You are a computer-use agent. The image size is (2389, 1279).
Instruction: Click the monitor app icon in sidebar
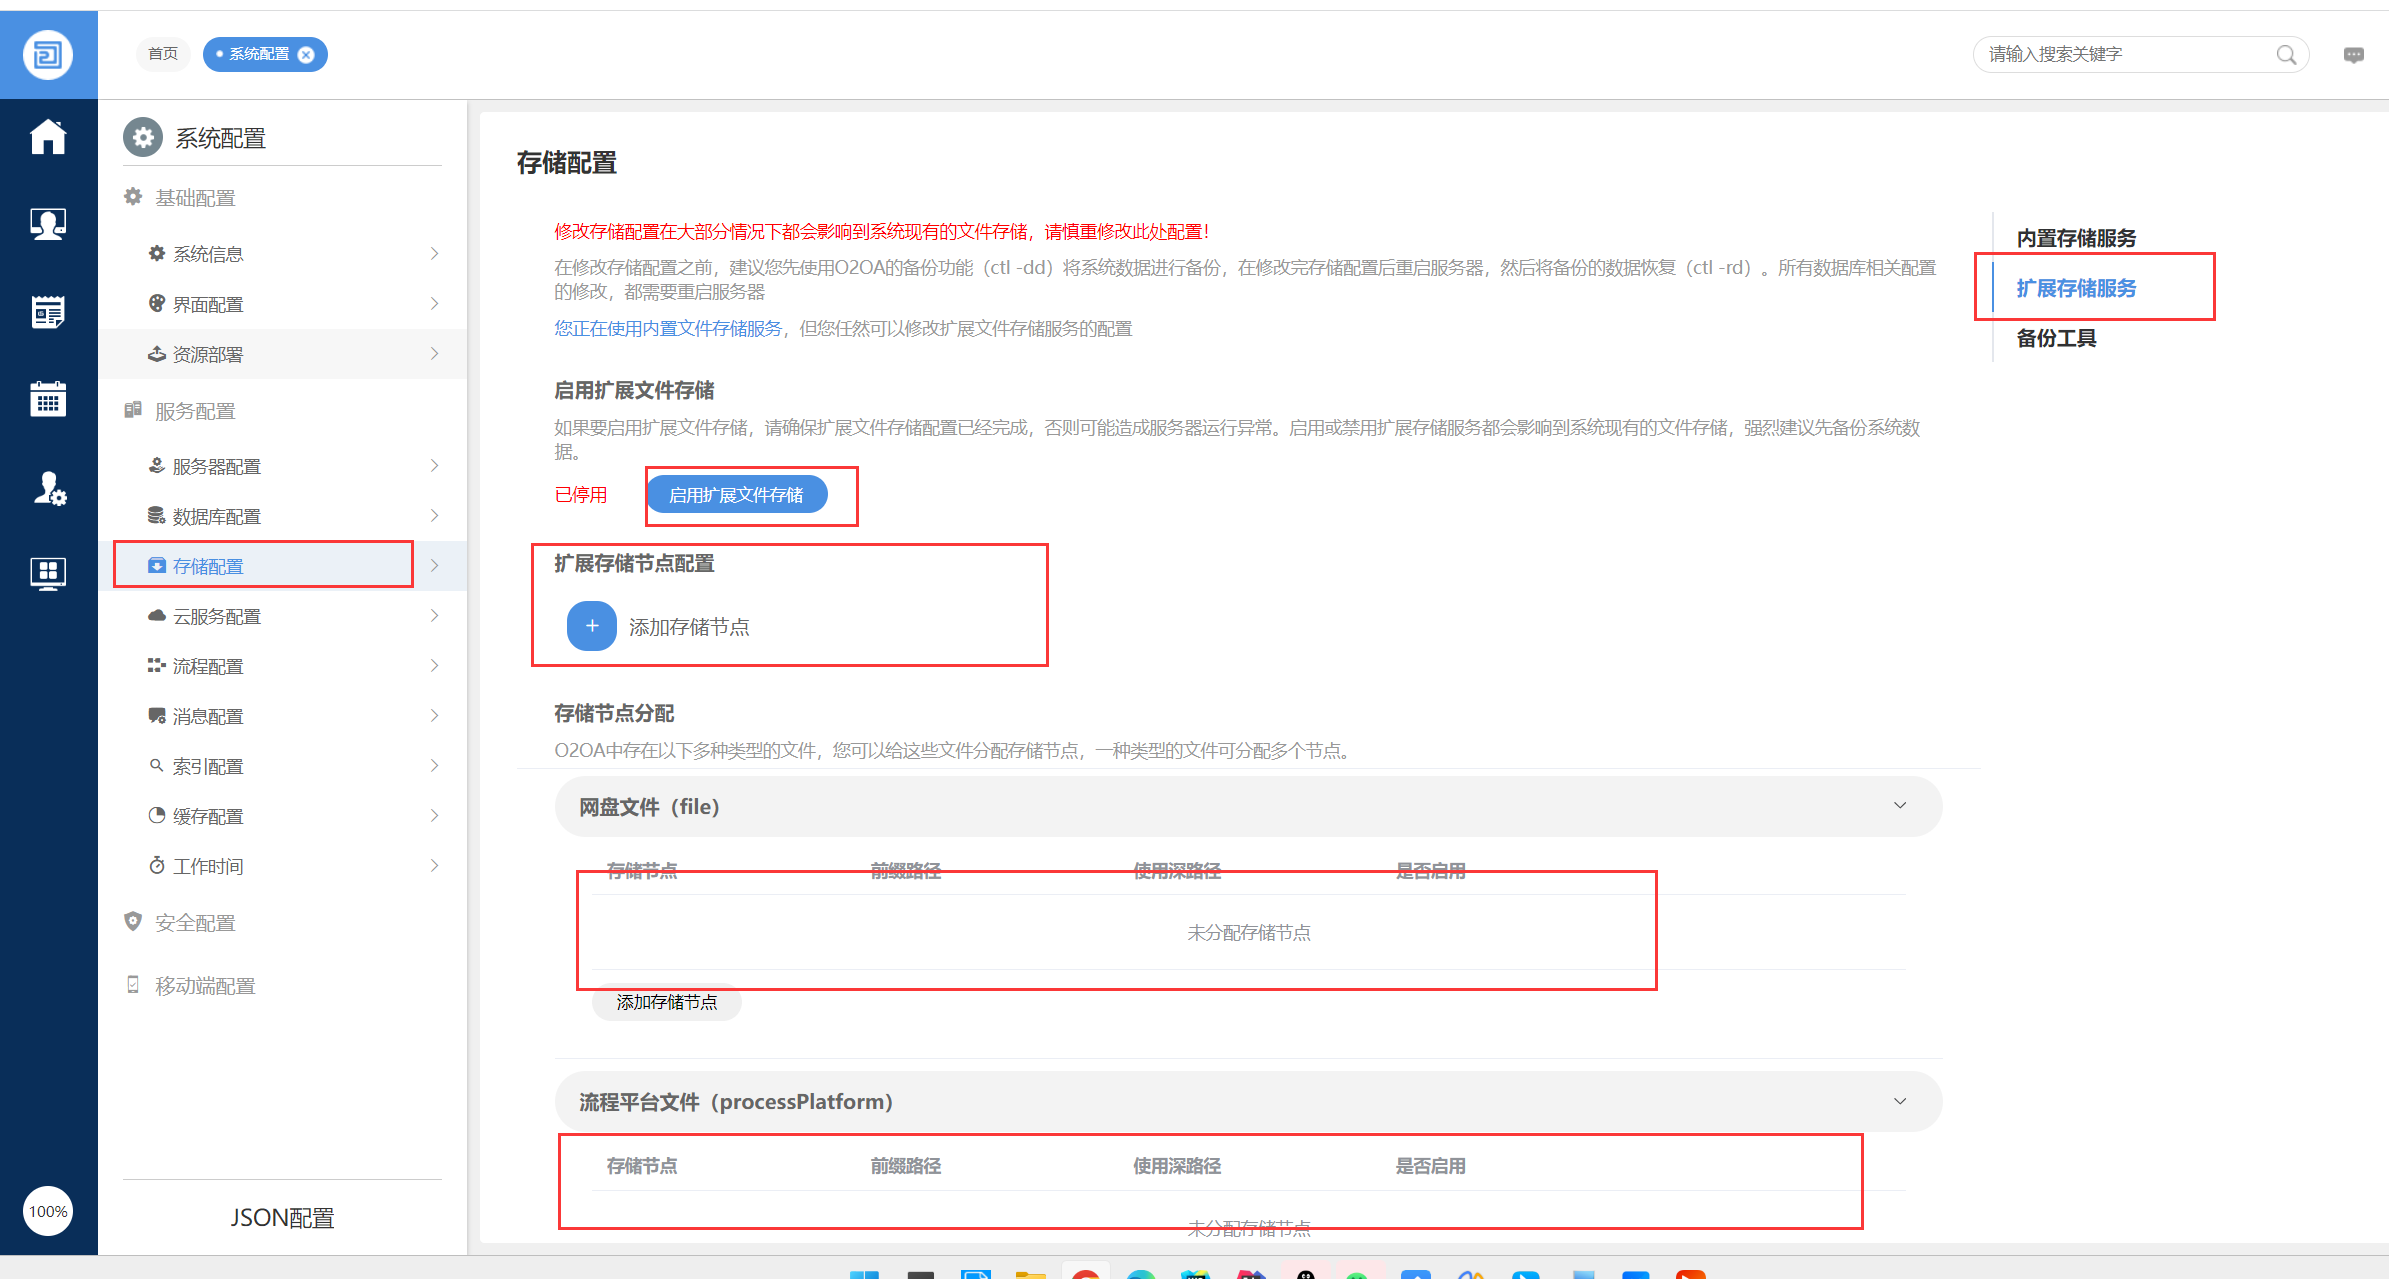tap(48, 573)
